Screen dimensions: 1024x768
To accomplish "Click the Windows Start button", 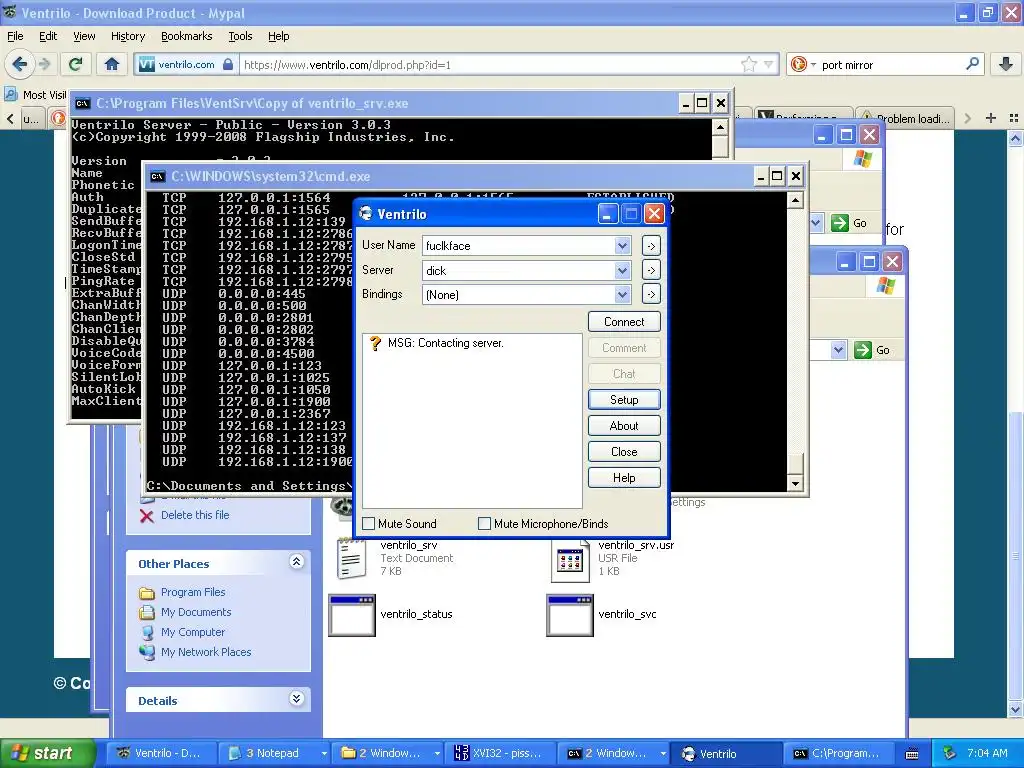I will [x=46, y=753].
